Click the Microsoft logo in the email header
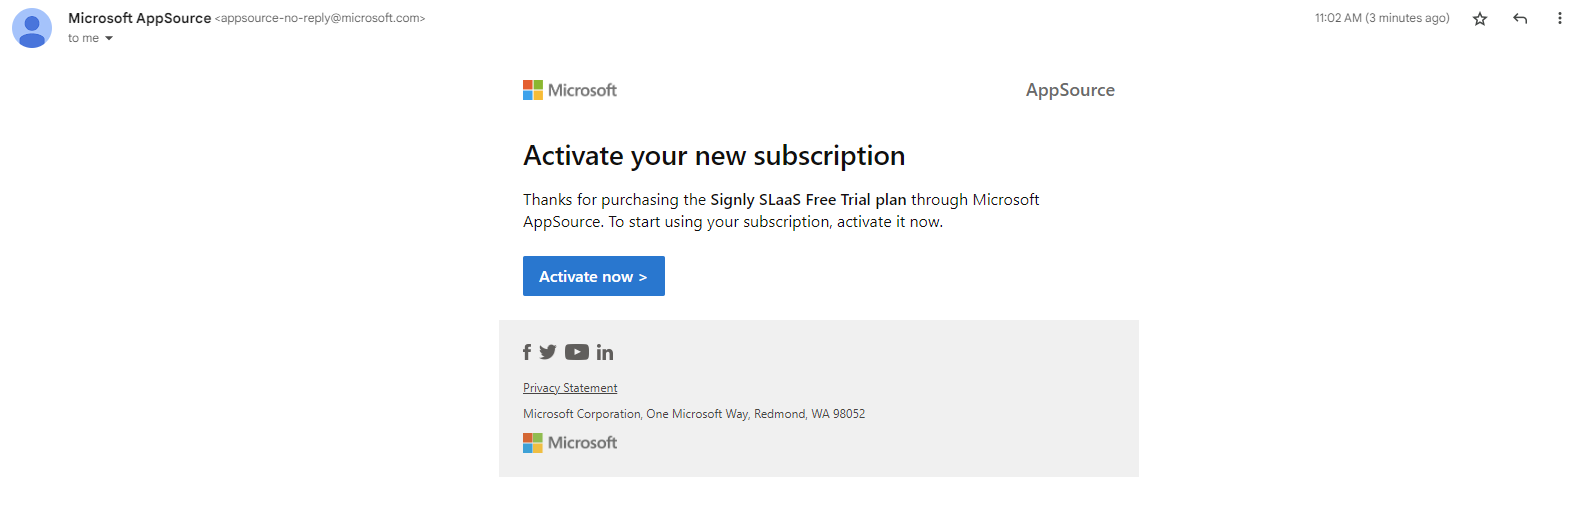The image size is (1580, 507). (x=570, y=90)
